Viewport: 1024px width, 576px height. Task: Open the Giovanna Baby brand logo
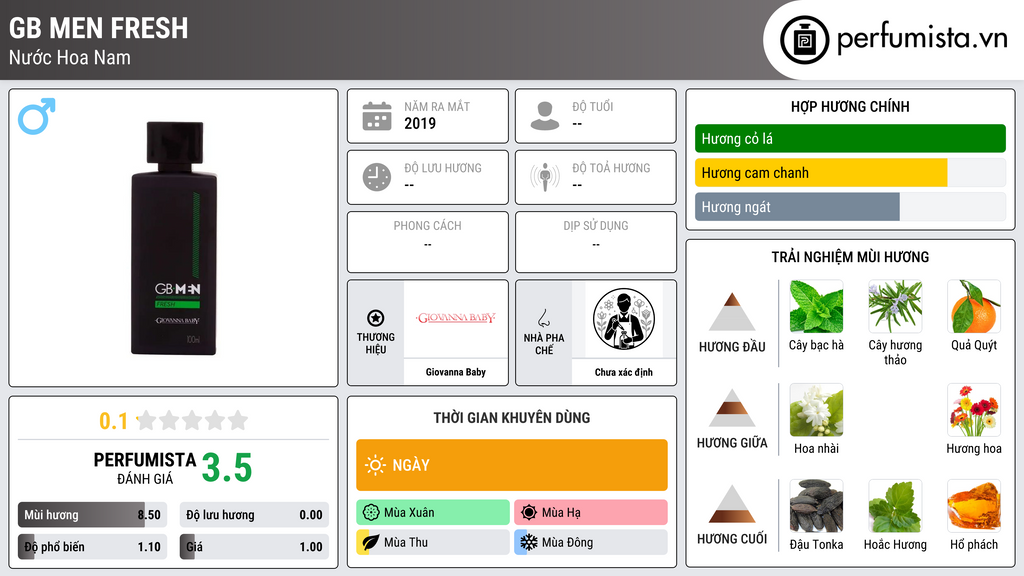point(456,319)
